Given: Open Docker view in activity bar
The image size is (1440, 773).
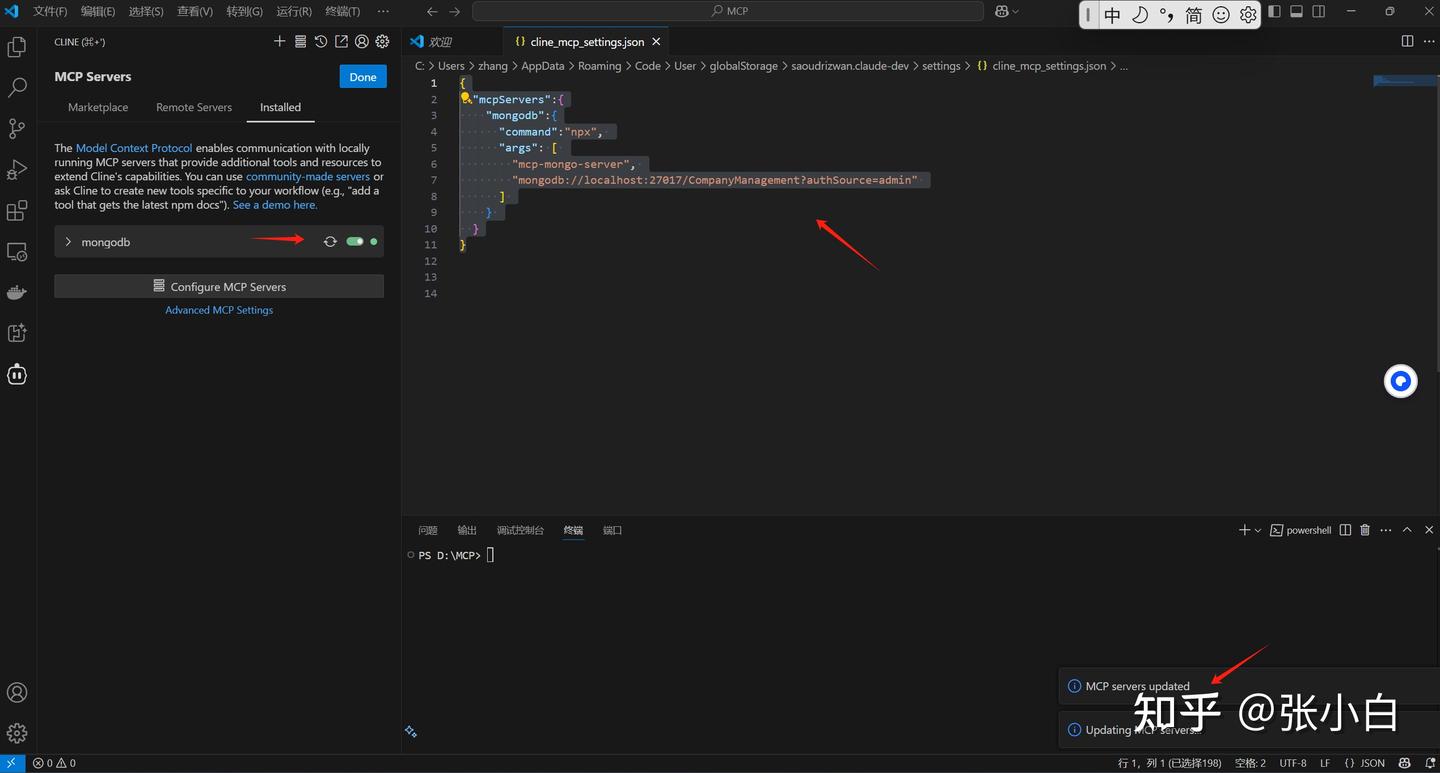Looking at the screenshot, I should pyautogui.click(x=17, y=293).
